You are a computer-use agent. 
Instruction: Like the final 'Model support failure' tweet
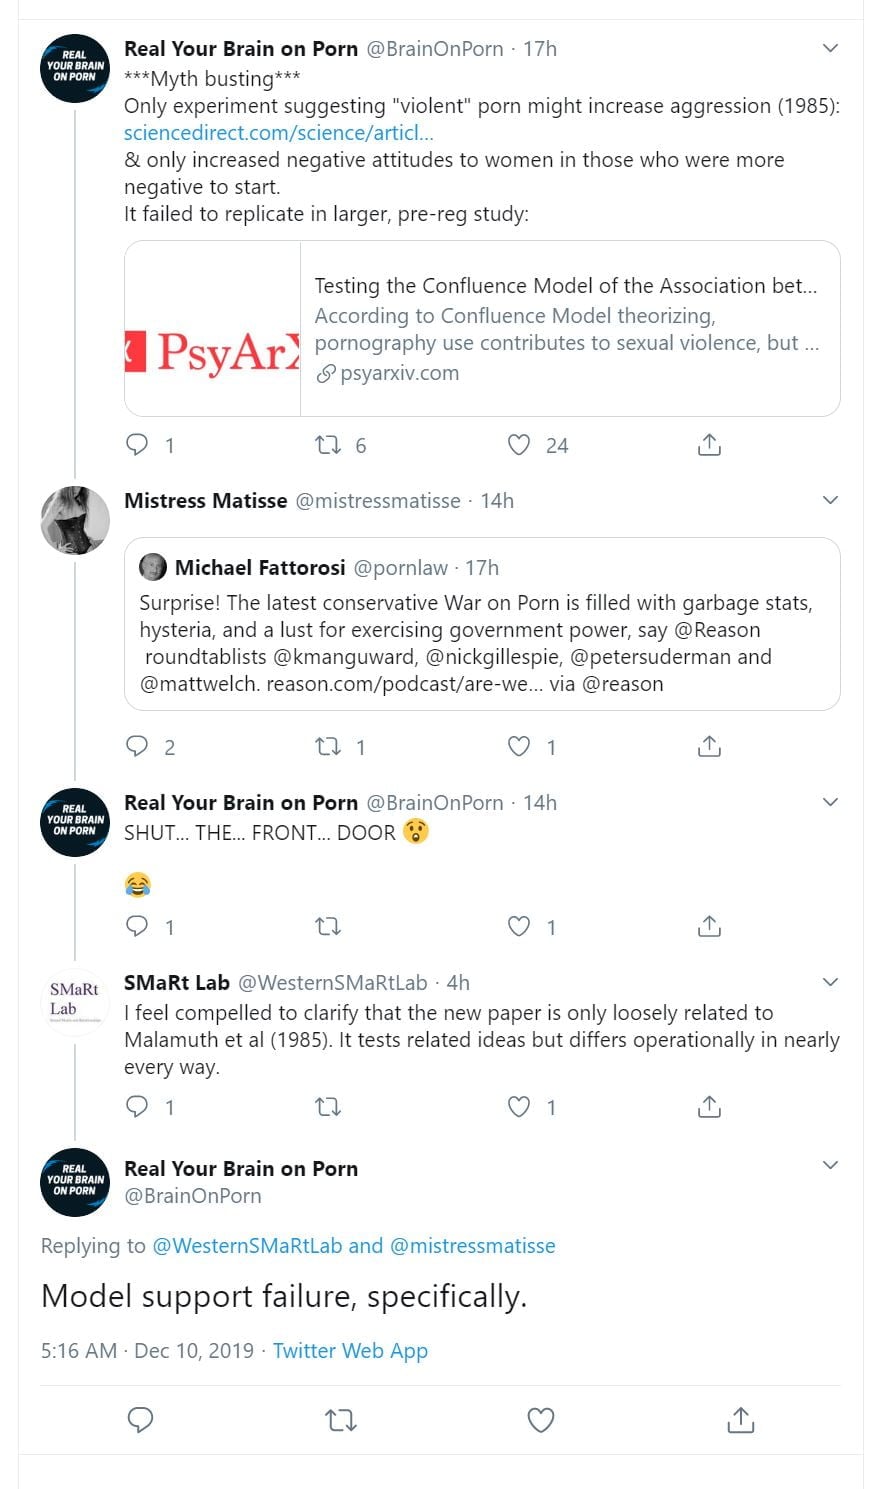[x=541, y=1420]
